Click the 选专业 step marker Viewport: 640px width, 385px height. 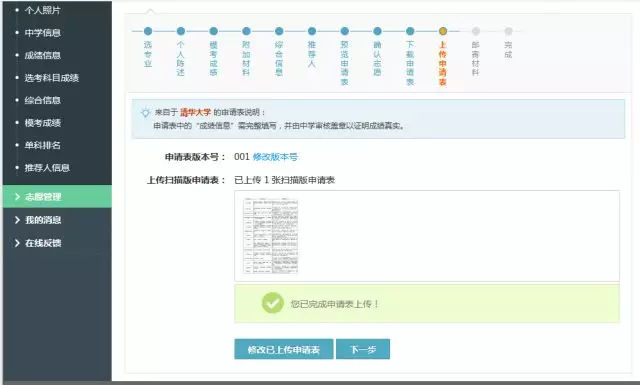(148, 31)
